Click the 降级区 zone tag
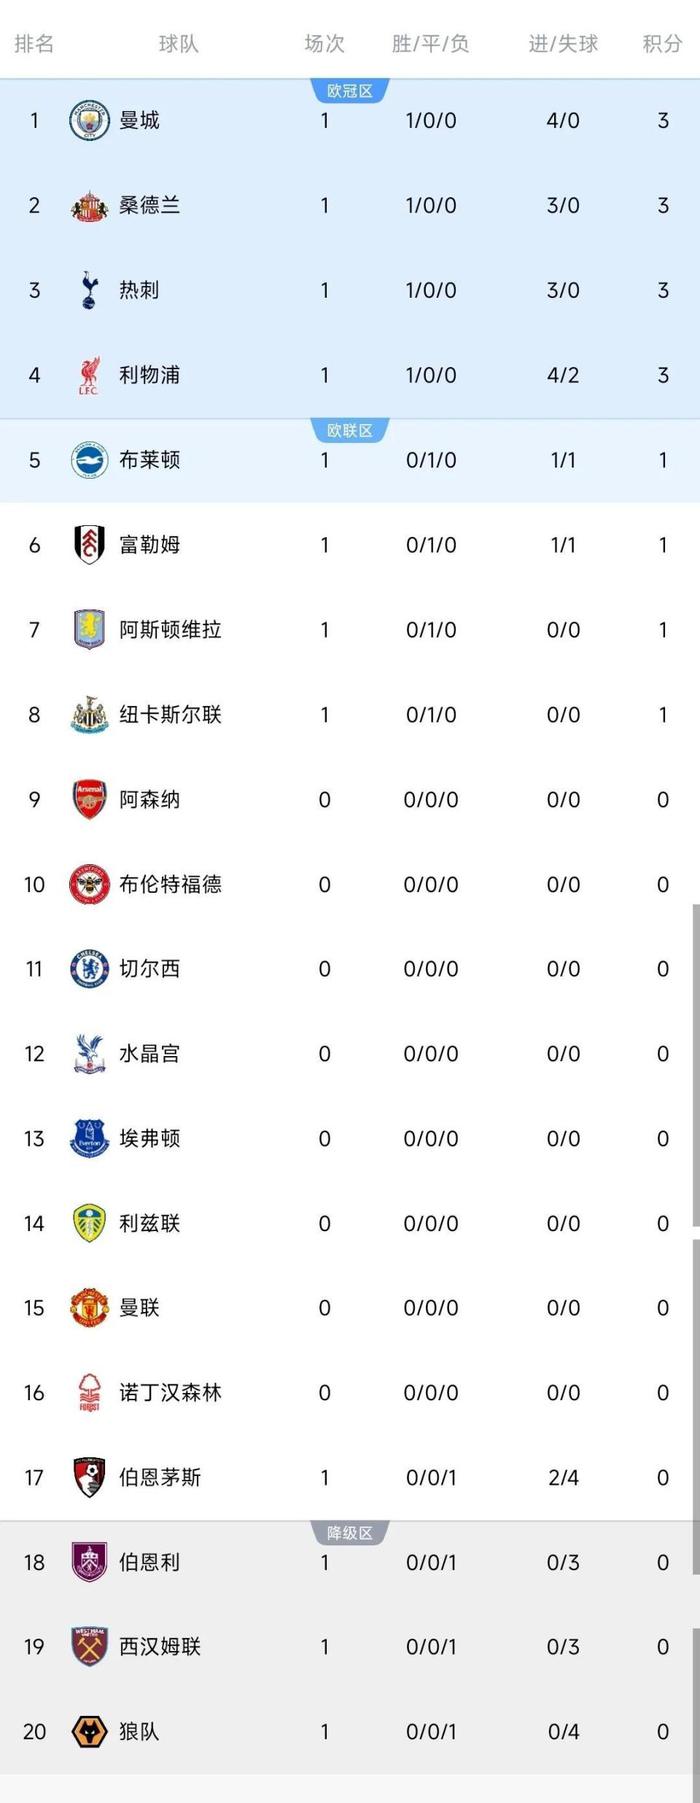This screenshot has width=700, height=1803. [x=350, y=1533]
